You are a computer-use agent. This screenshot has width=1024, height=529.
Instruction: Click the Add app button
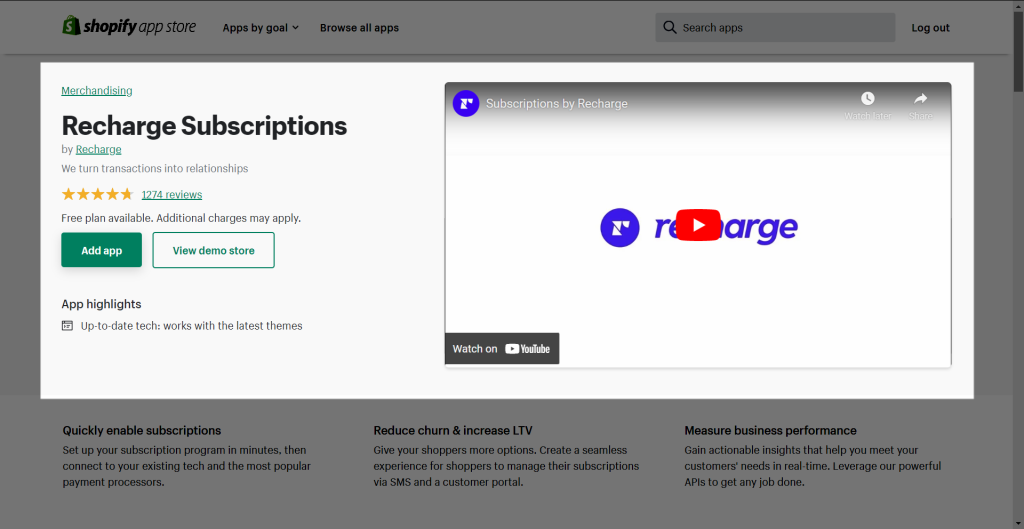[x=101, y=250]
